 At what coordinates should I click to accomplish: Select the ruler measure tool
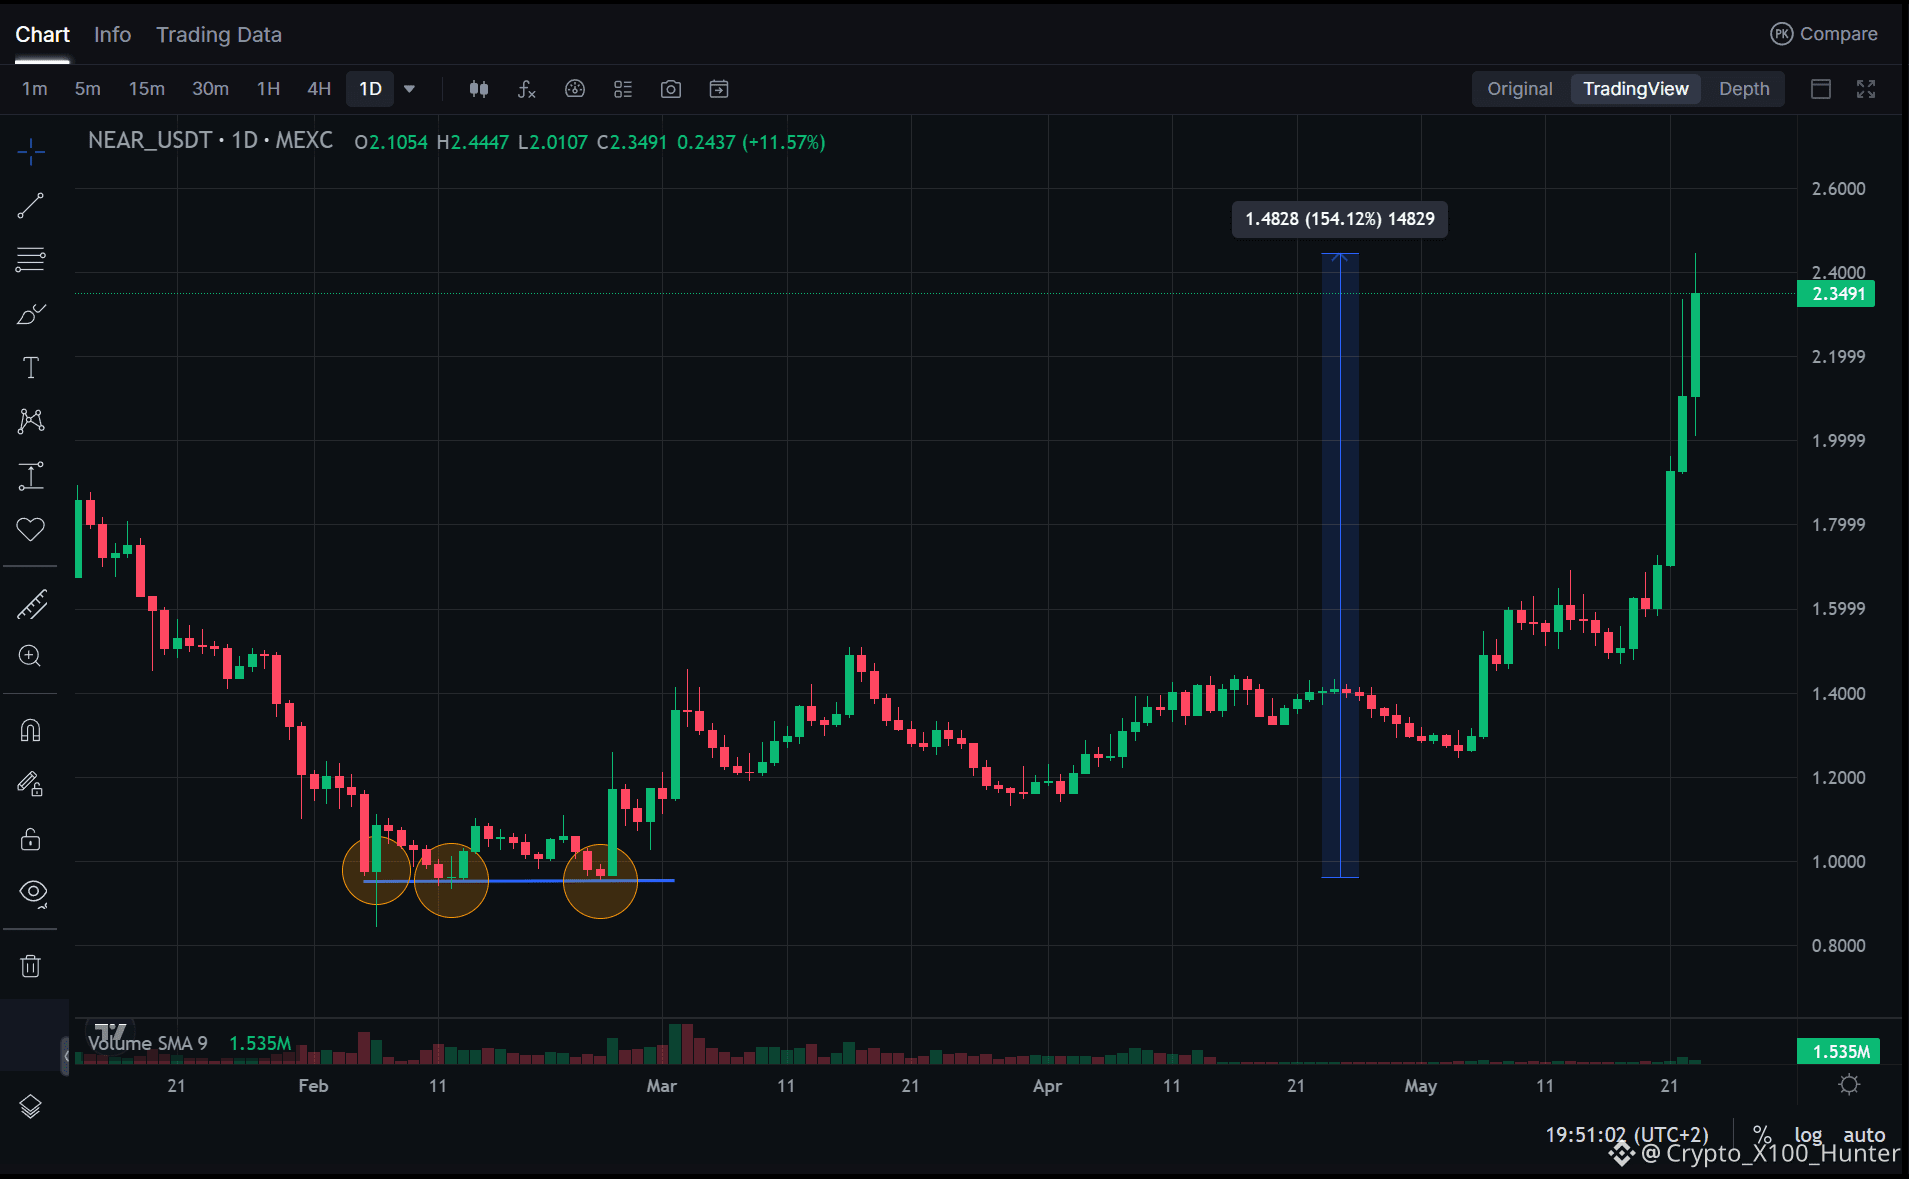click(31, 604)
